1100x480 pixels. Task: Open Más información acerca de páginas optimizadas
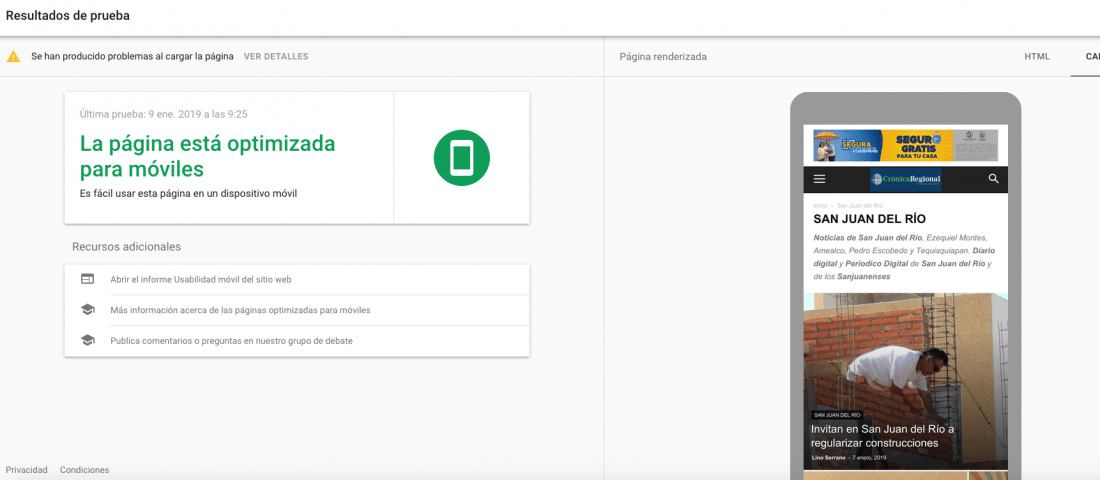pos(240,309)
